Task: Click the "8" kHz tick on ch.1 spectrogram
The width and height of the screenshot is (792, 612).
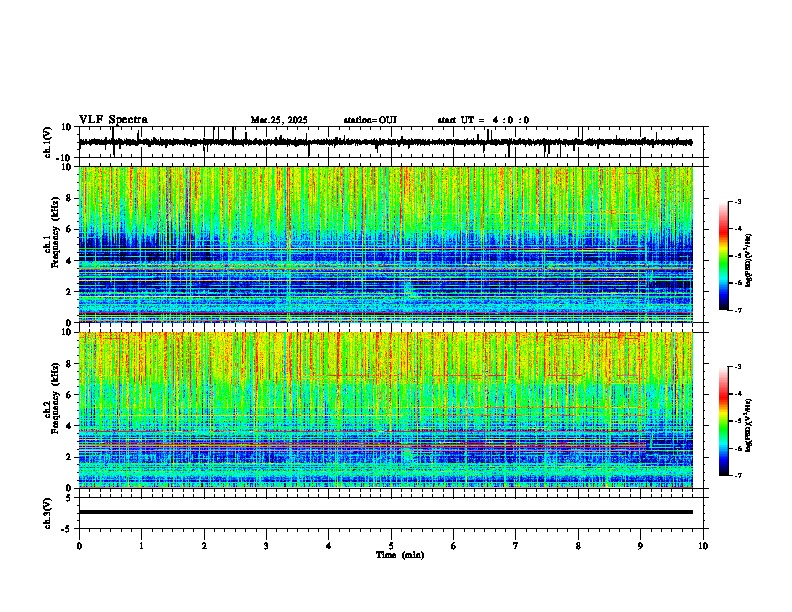Action: pos(70,198)
